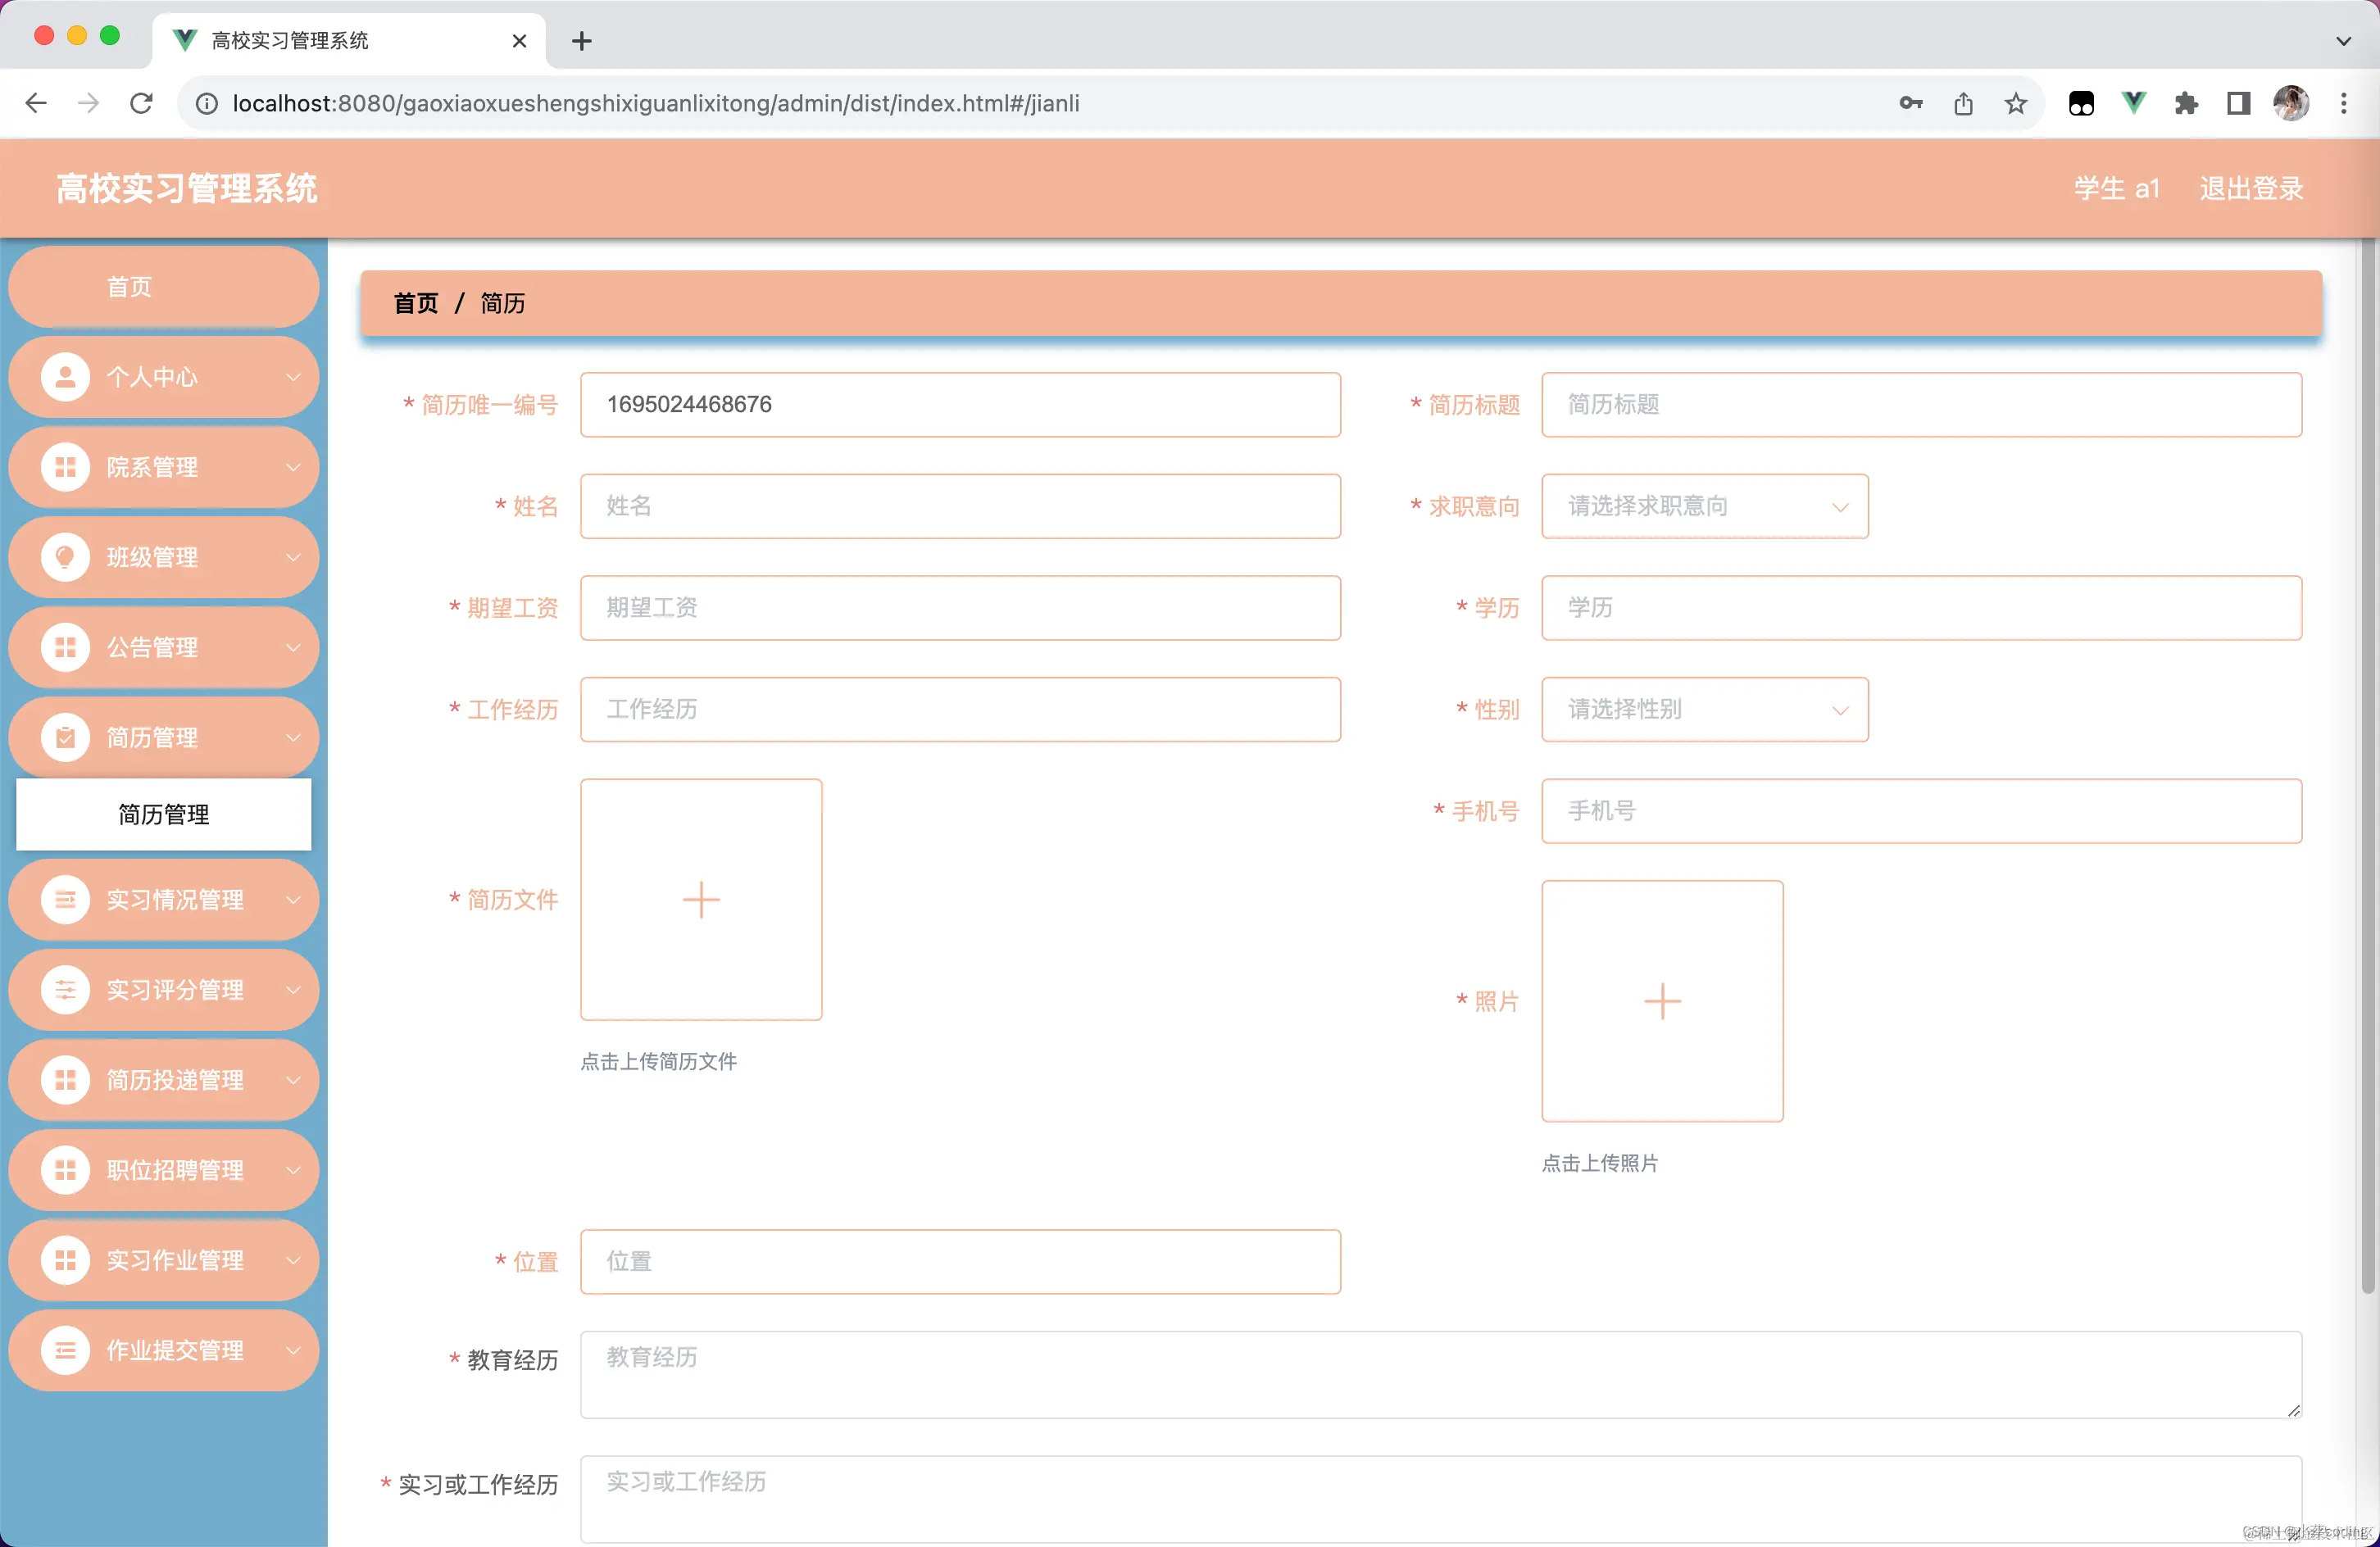Click 学生 a1 in the header
This screenshot has height=1547, width=2380.
coord(2117,187)
